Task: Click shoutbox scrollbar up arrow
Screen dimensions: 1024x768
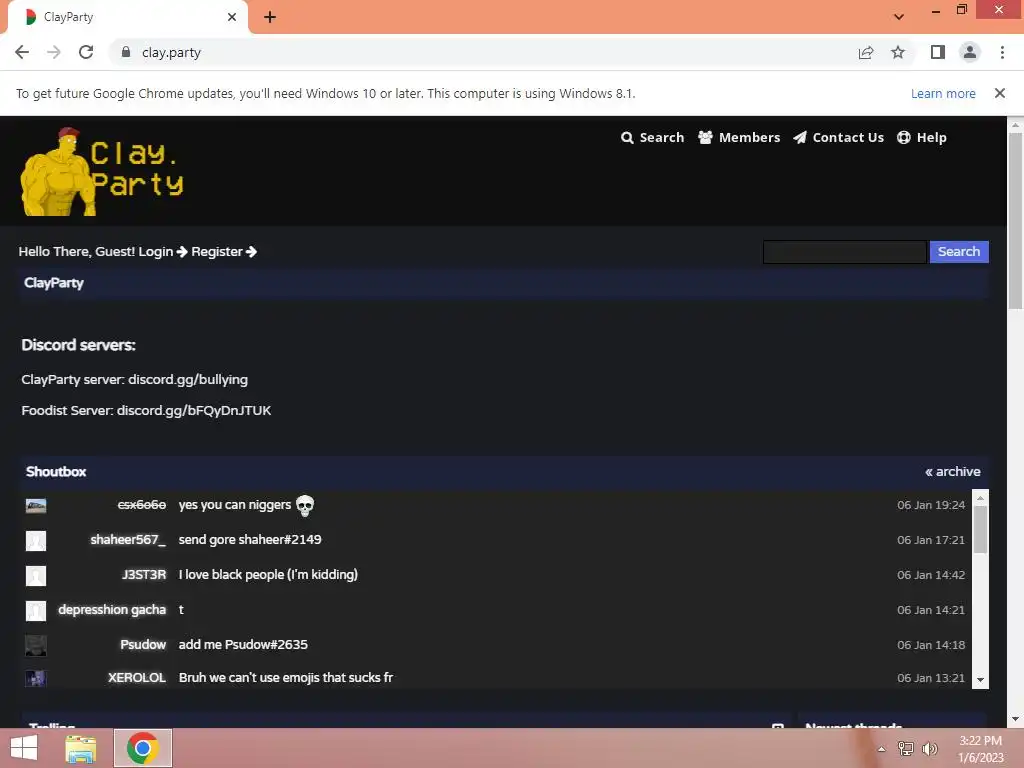Action: (980, 498)
